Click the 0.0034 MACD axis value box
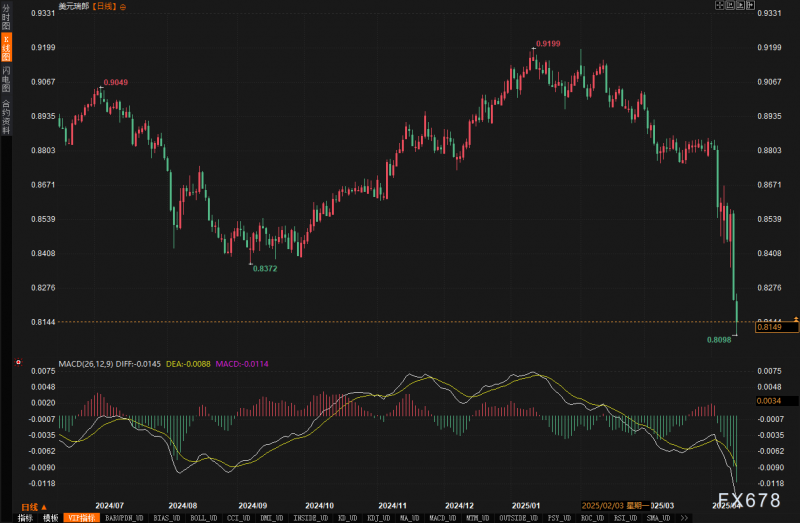This screenshot has height=523, width=800. click(777, 401)
